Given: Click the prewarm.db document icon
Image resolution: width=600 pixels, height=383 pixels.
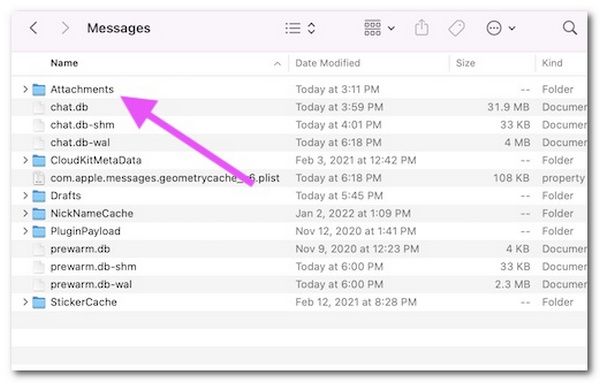Looking at the screenshot, I should tap(39, 249).
